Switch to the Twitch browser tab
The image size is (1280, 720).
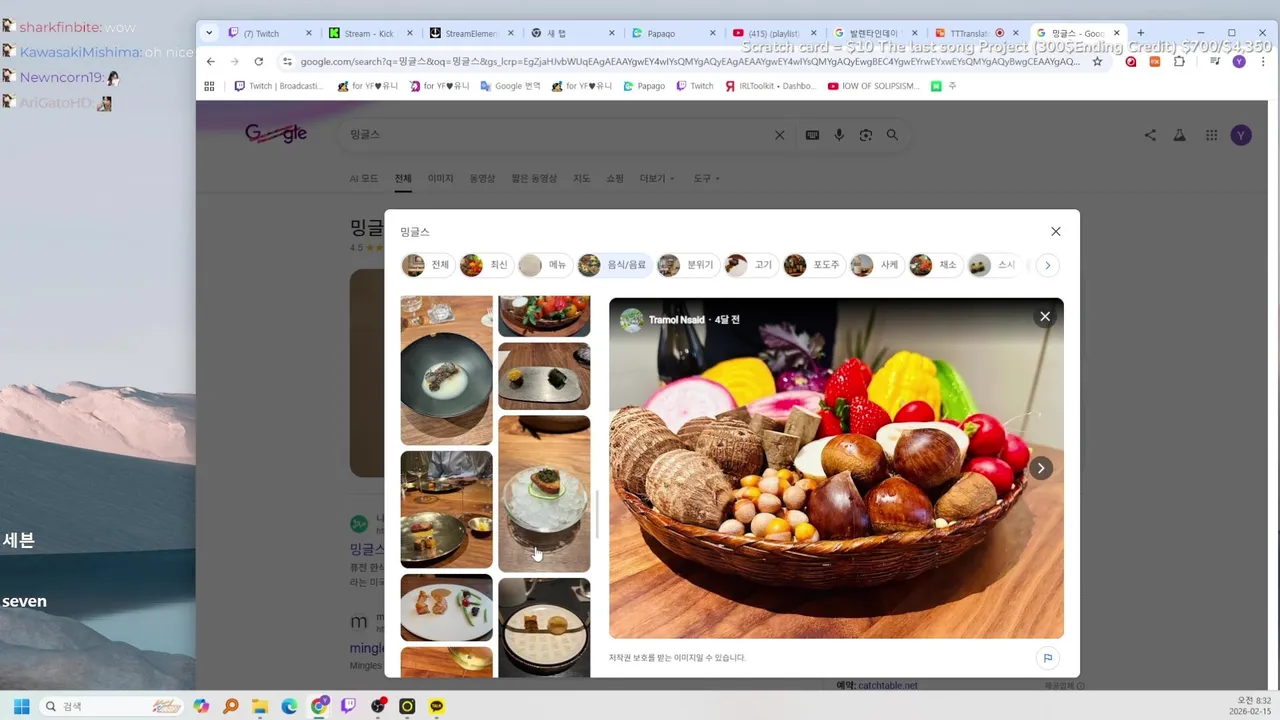coord(270,33)
